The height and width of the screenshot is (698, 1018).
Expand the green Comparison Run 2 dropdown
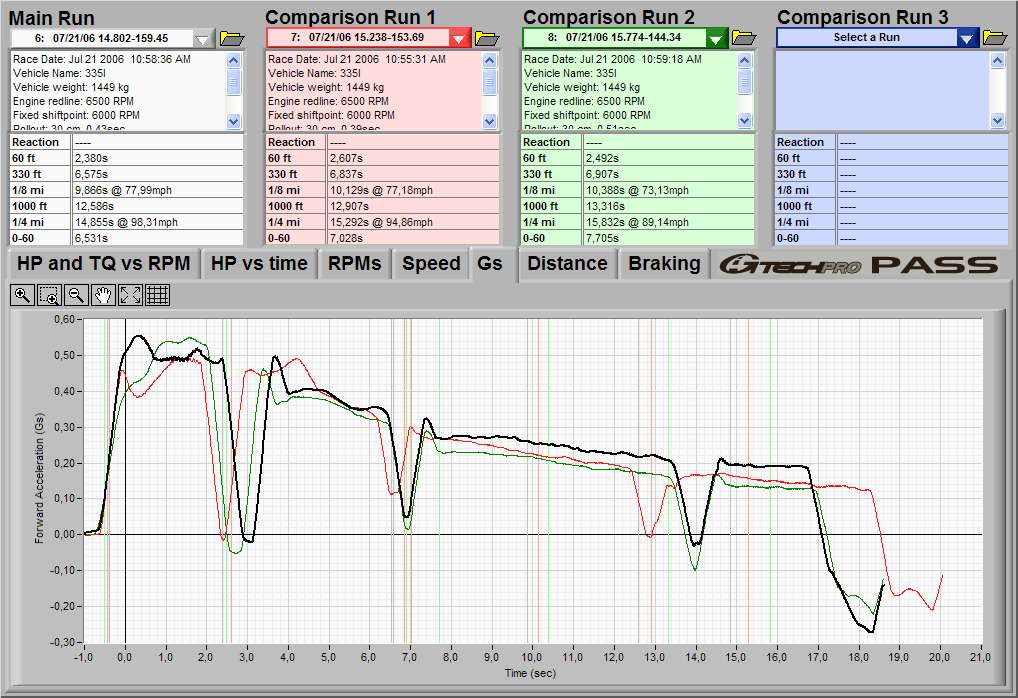coord(716,38)
